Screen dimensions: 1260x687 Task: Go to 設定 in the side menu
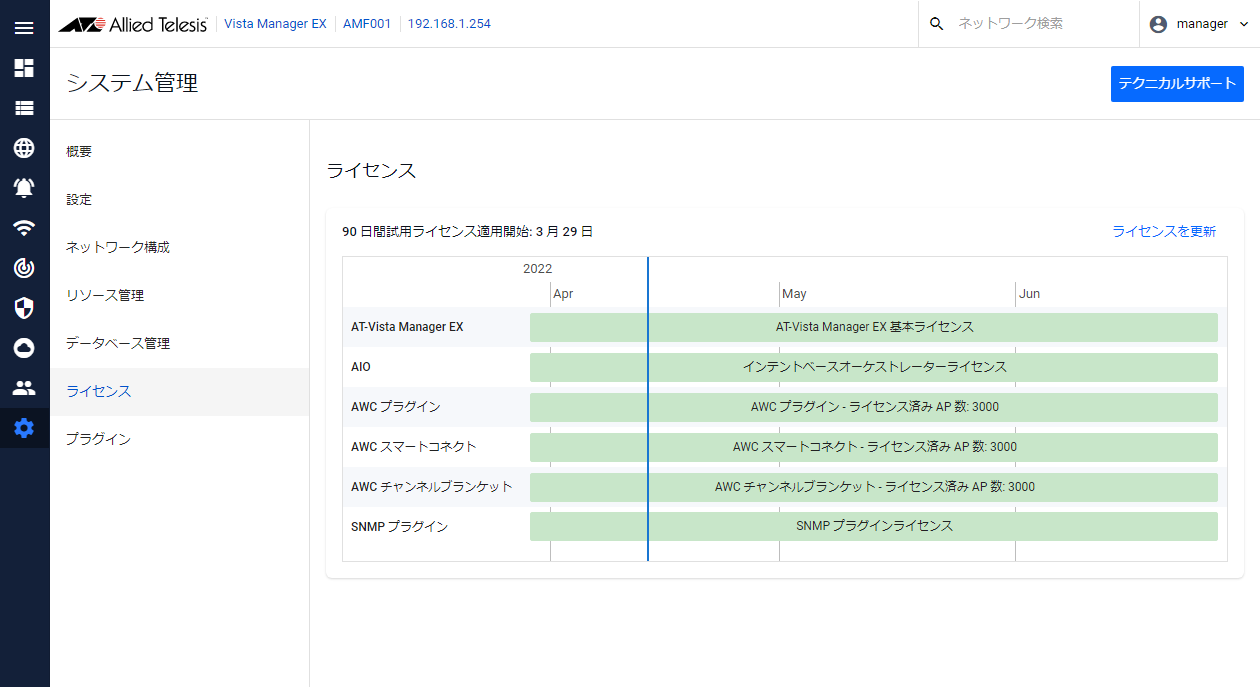79,200
